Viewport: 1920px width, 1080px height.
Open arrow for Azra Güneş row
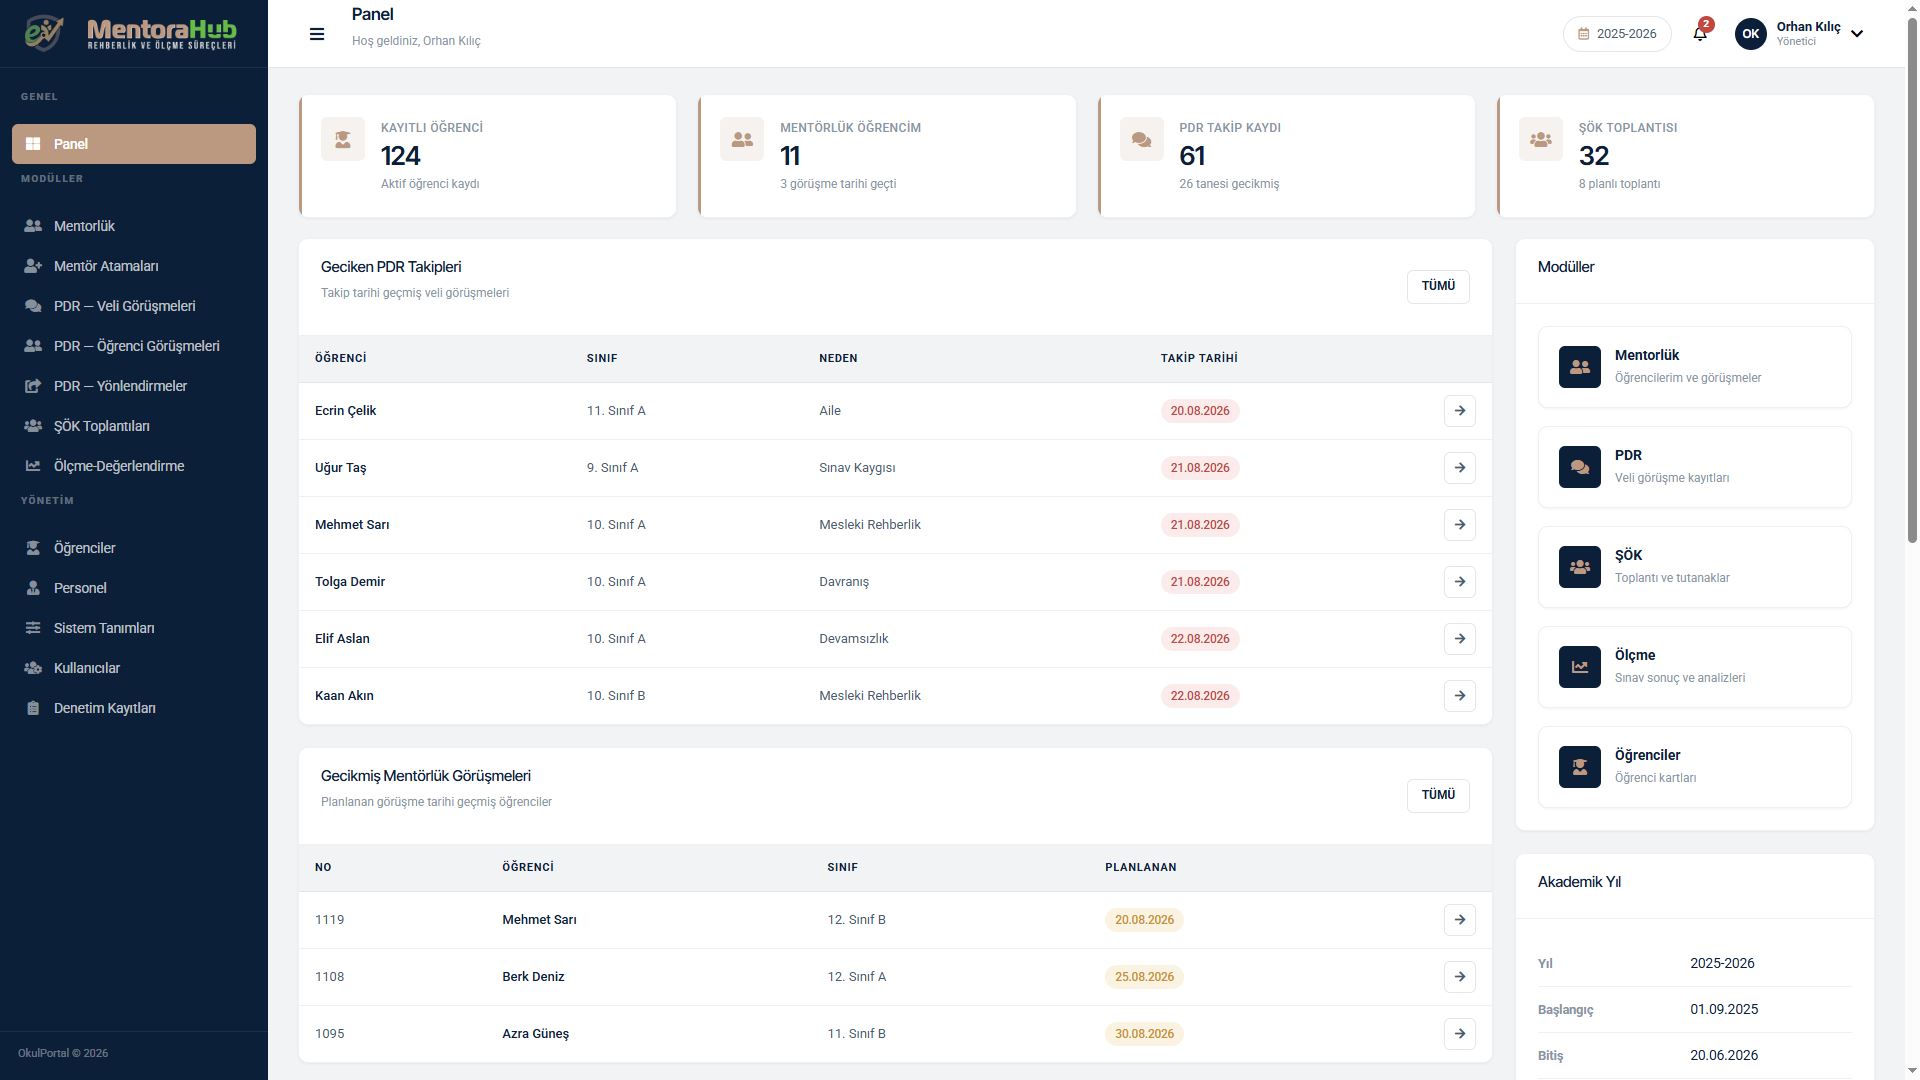click(1460, 1034)
